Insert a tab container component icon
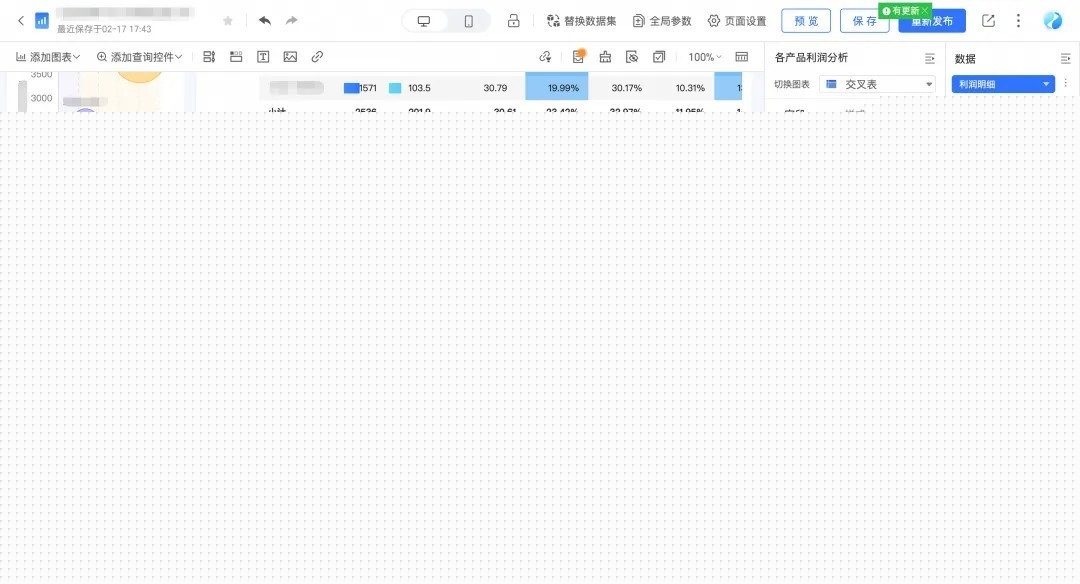The height and width of the screenshot is (584, 1080). pos(236,57)
